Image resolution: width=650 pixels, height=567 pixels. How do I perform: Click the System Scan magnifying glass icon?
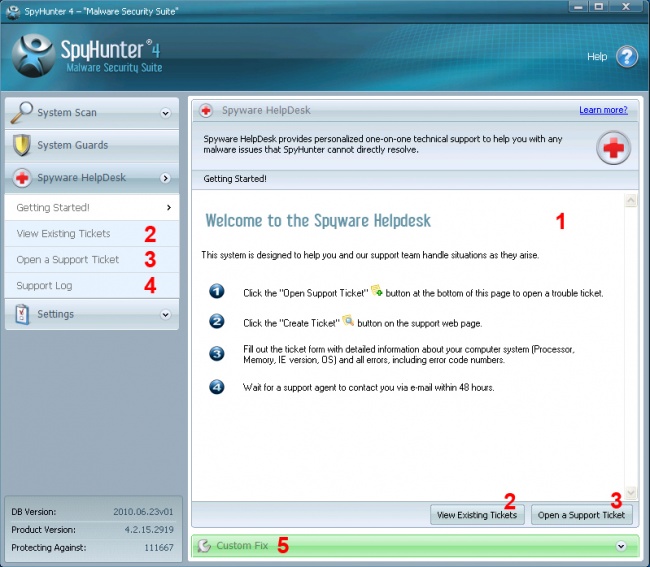(x=22, y=113)
